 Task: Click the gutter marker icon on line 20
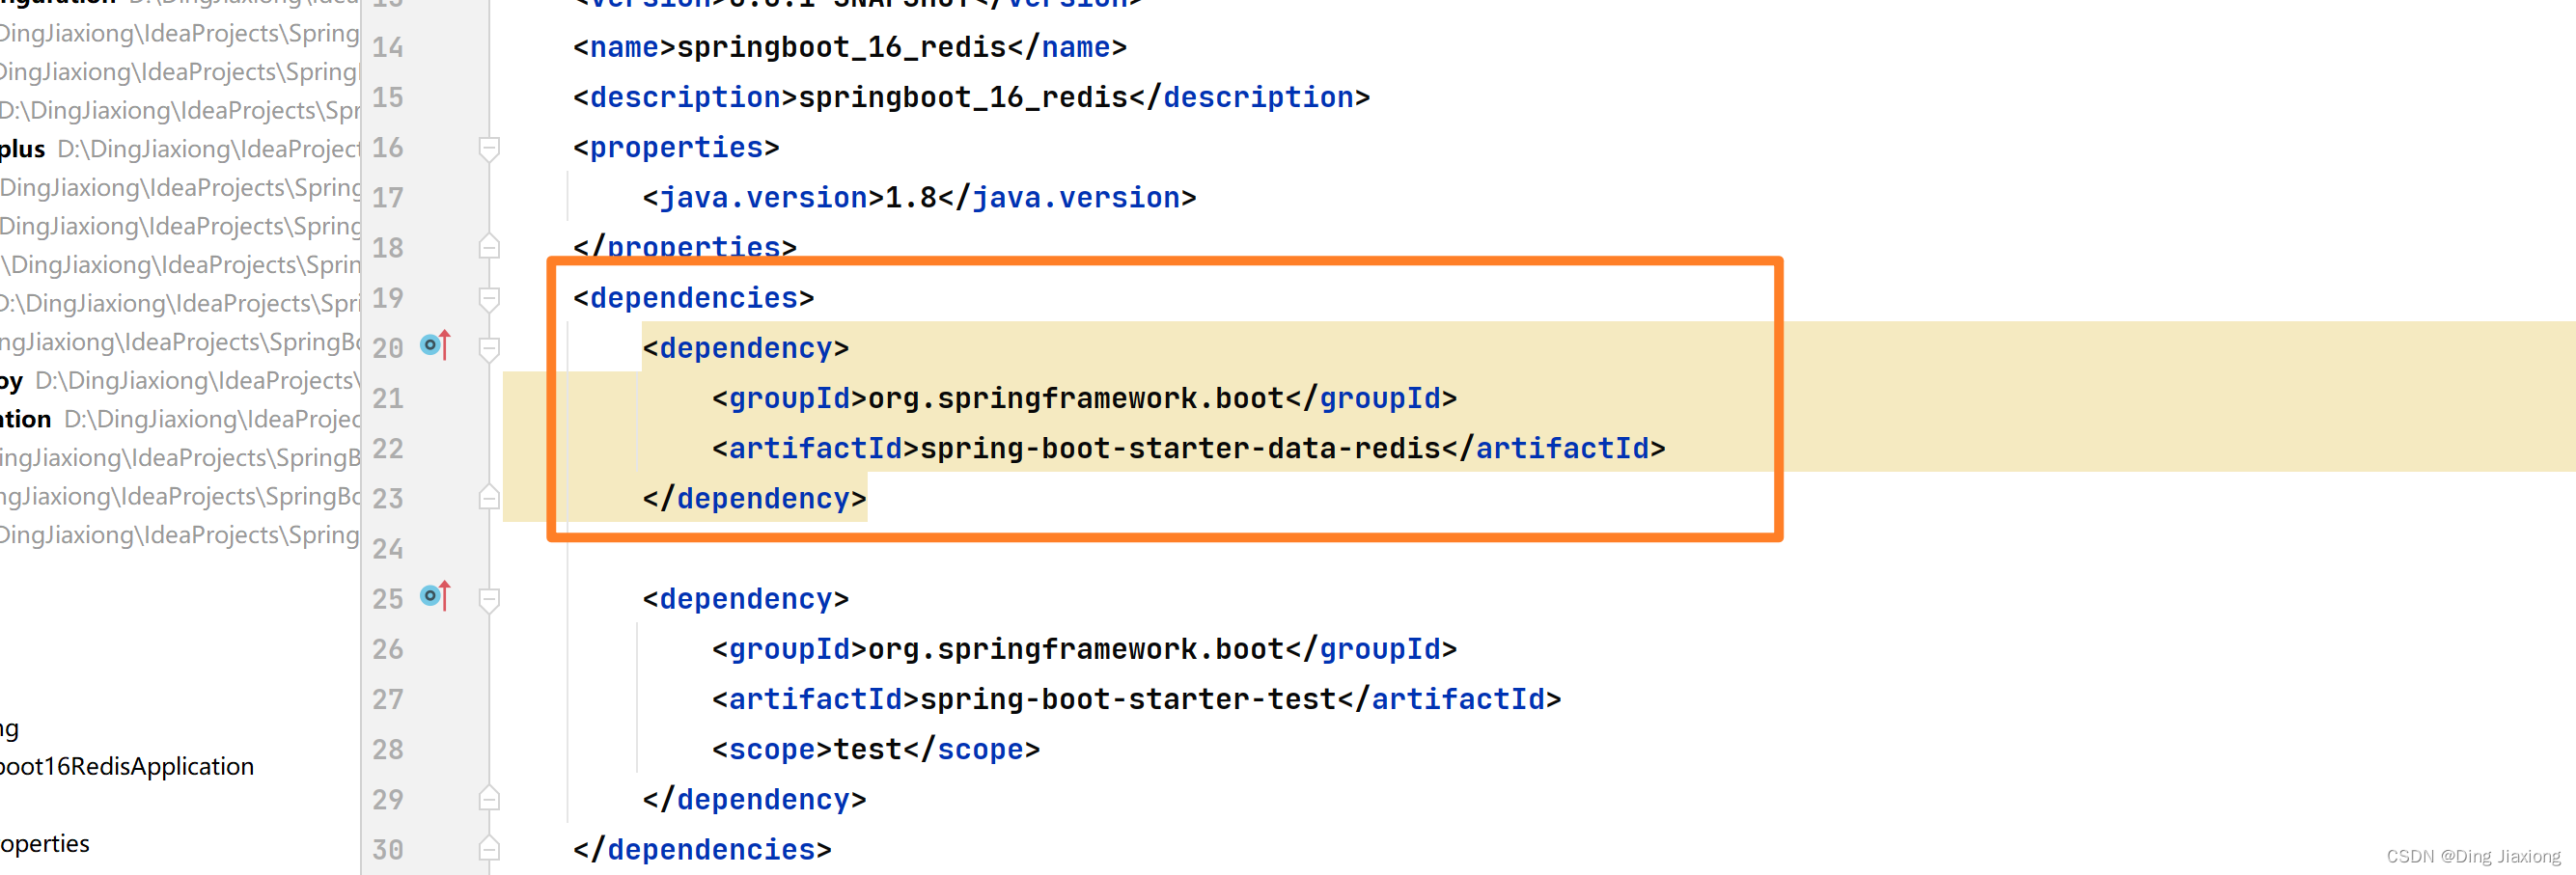coord(435,345)
